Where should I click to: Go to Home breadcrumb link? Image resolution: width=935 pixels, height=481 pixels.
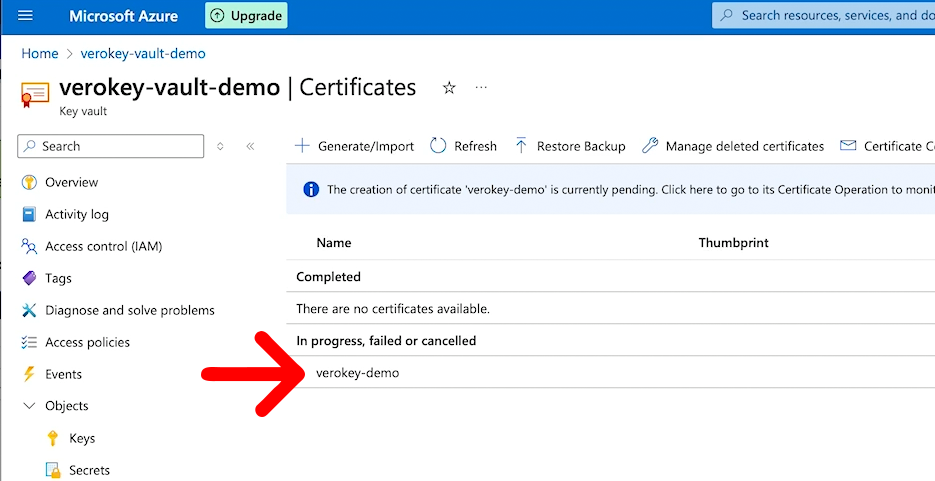[x=40, y=53]
